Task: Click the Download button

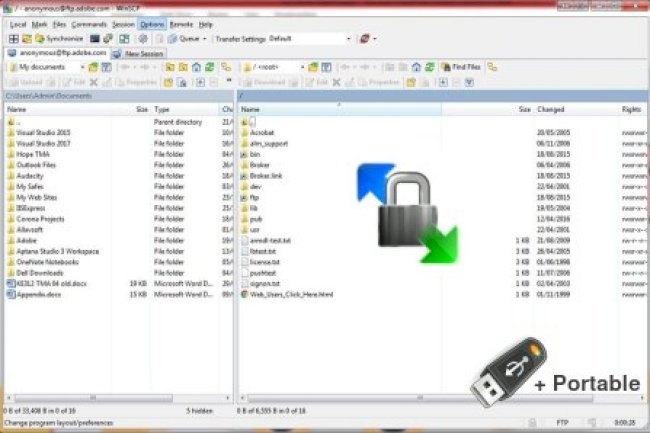Action: [x=264, y=82]
